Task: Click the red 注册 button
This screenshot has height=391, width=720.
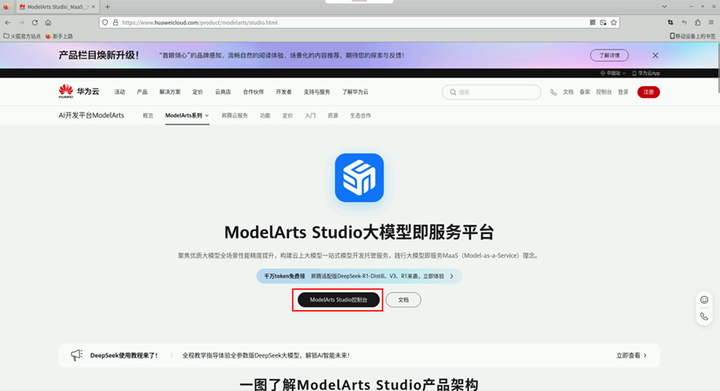Action: [x=648, y=92]
